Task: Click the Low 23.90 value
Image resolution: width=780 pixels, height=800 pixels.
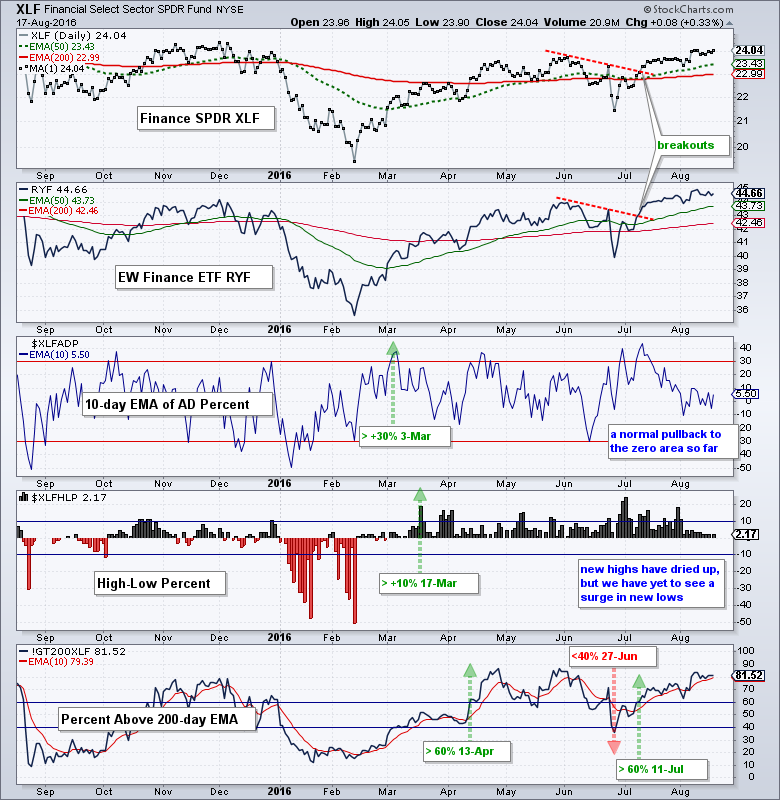Action: coord(443,22)
